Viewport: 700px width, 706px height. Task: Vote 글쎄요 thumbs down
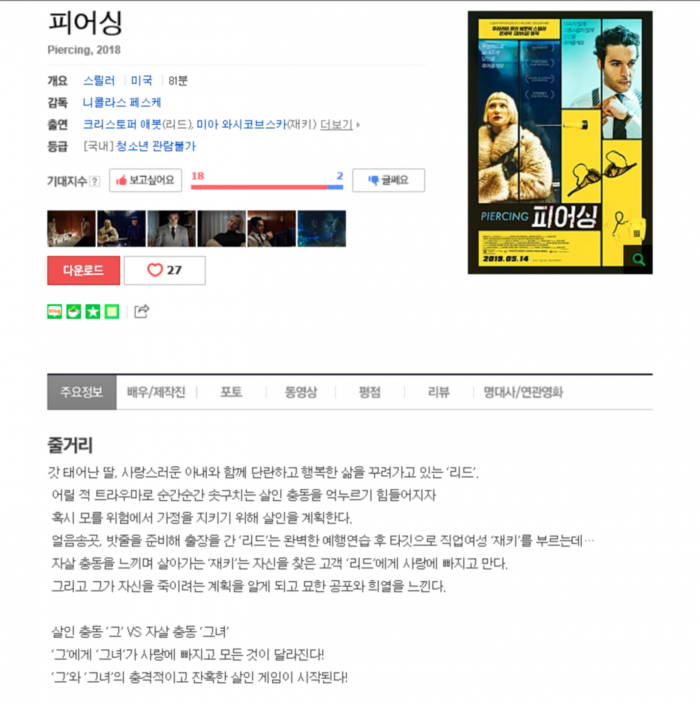tap(388, 181)
